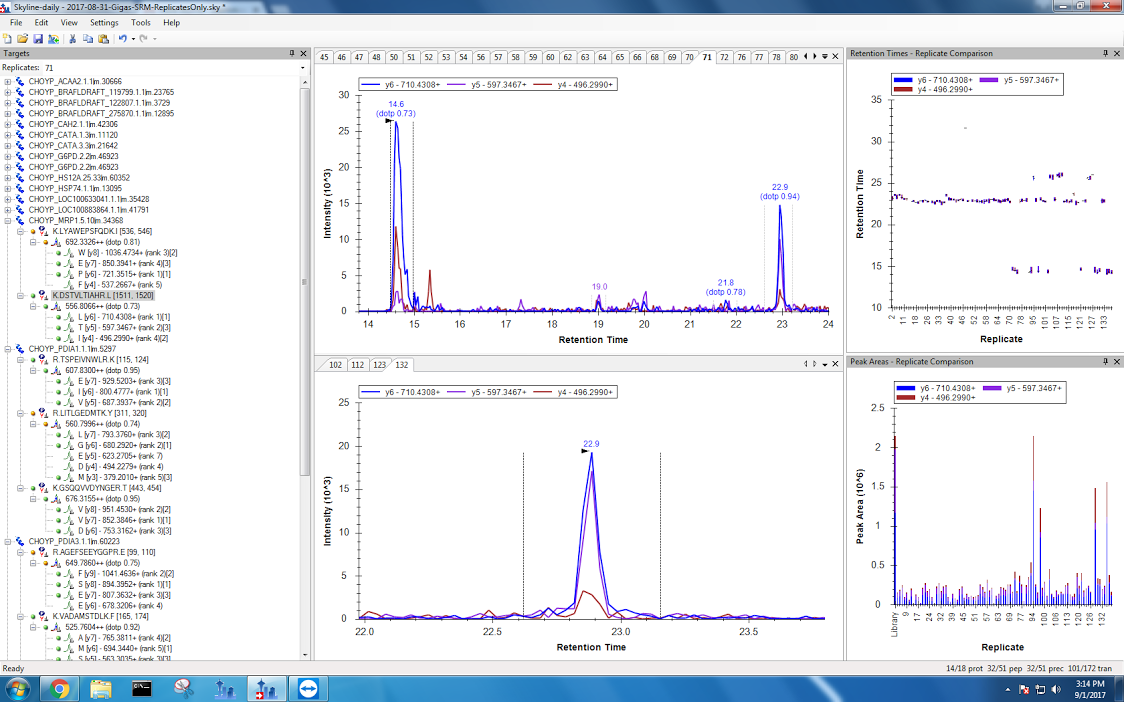Click the Cut scissors toolbar icon
1124x702 pixels.
pyautogui.click(x=72, y=38)
